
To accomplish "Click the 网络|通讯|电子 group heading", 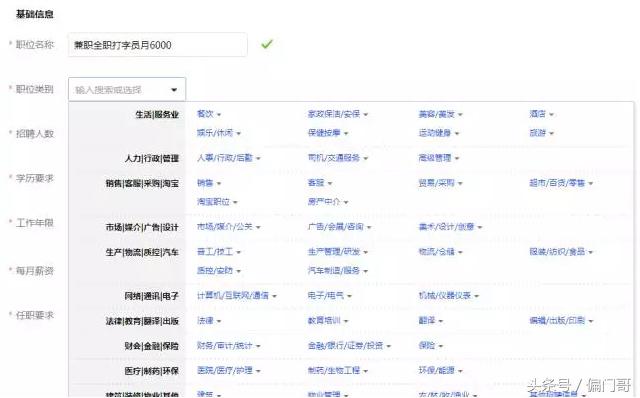I will [152, 296].
